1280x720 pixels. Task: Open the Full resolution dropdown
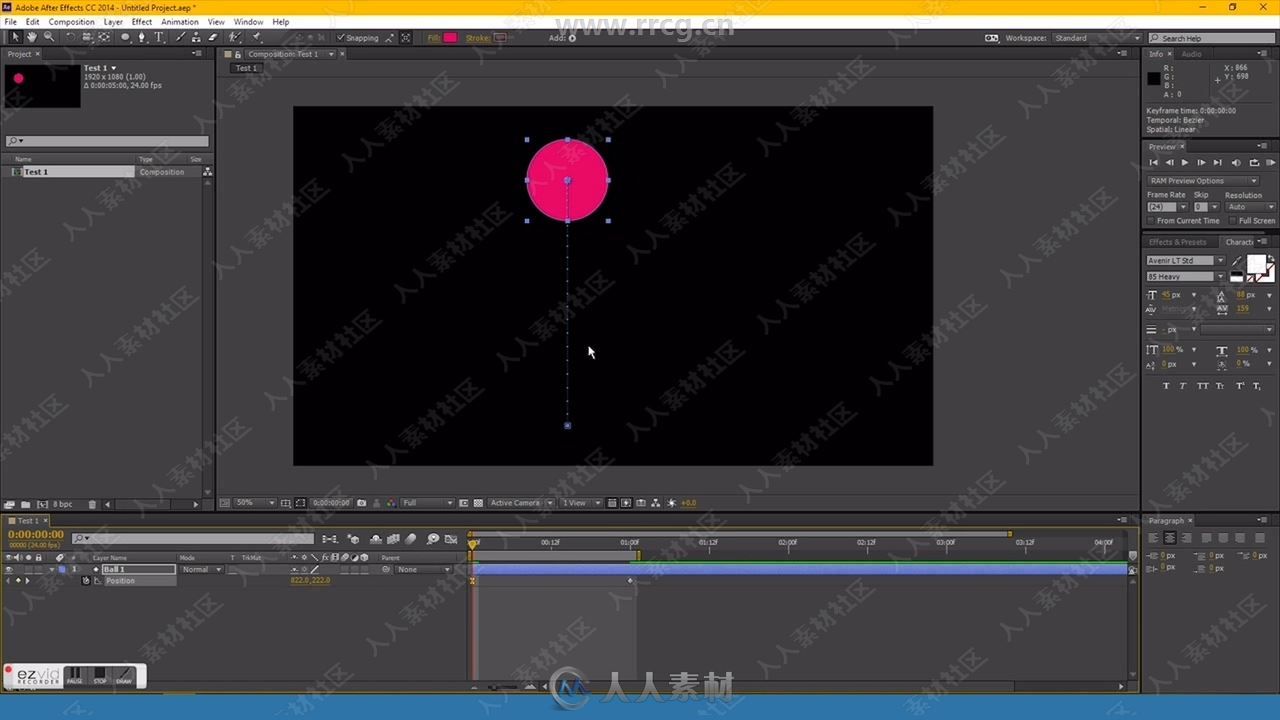click(x=427, y=503)
